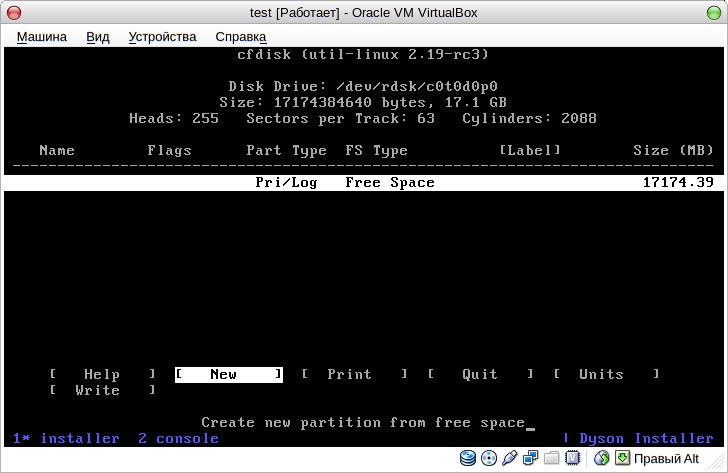Click the 'Flags' column header

[169, 150]
